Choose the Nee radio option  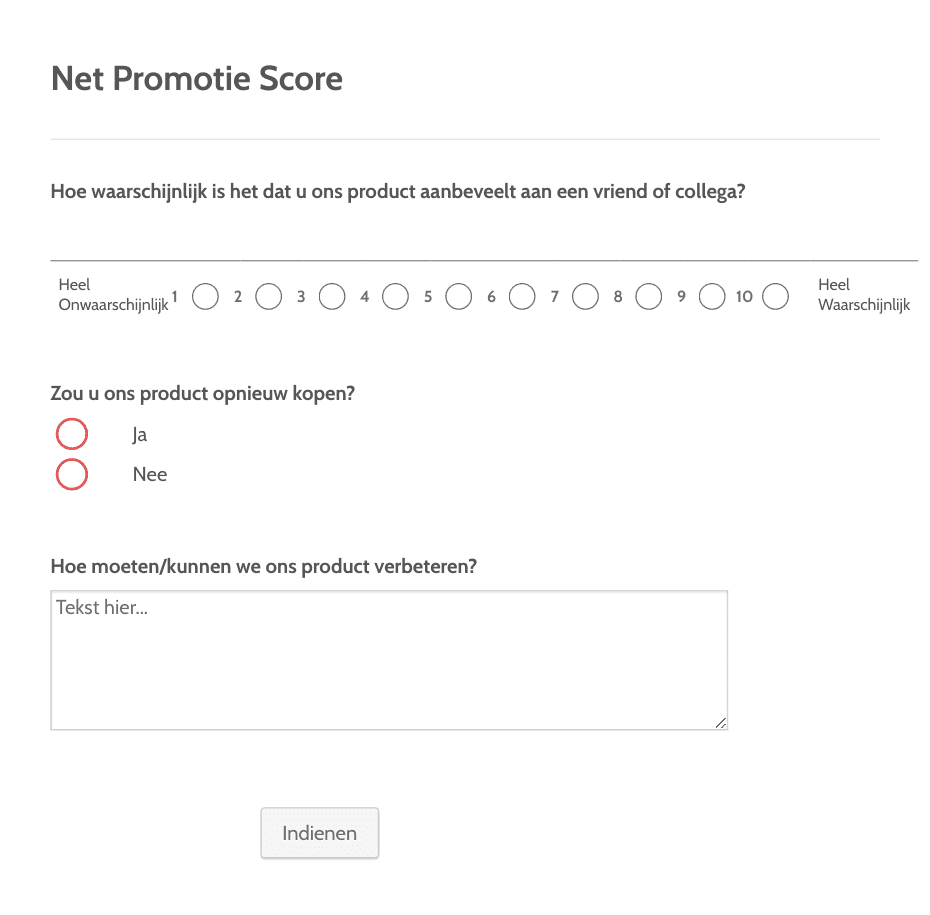[x=72, y=474]
